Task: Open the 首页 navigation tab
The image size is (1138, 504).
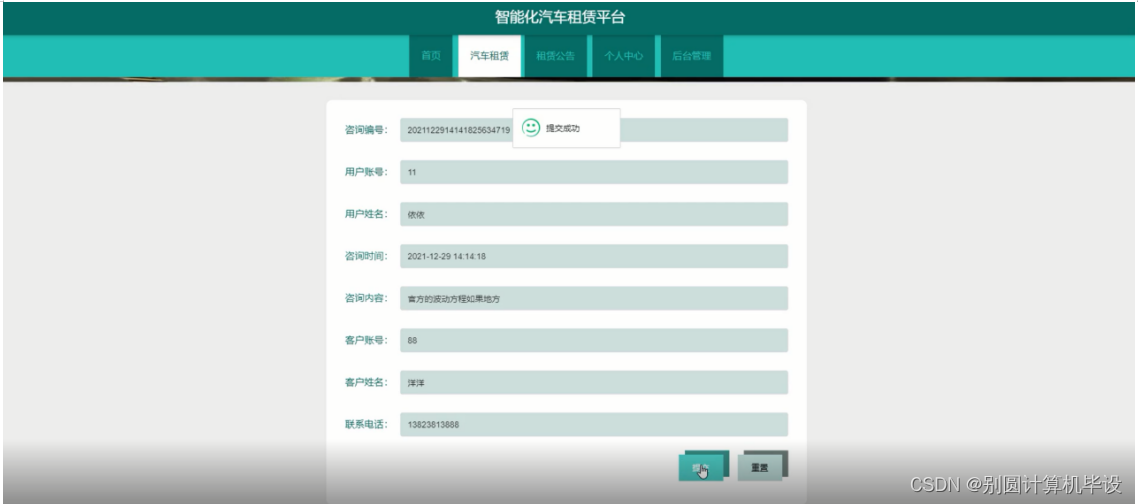Action: click(x=431, y=56)
